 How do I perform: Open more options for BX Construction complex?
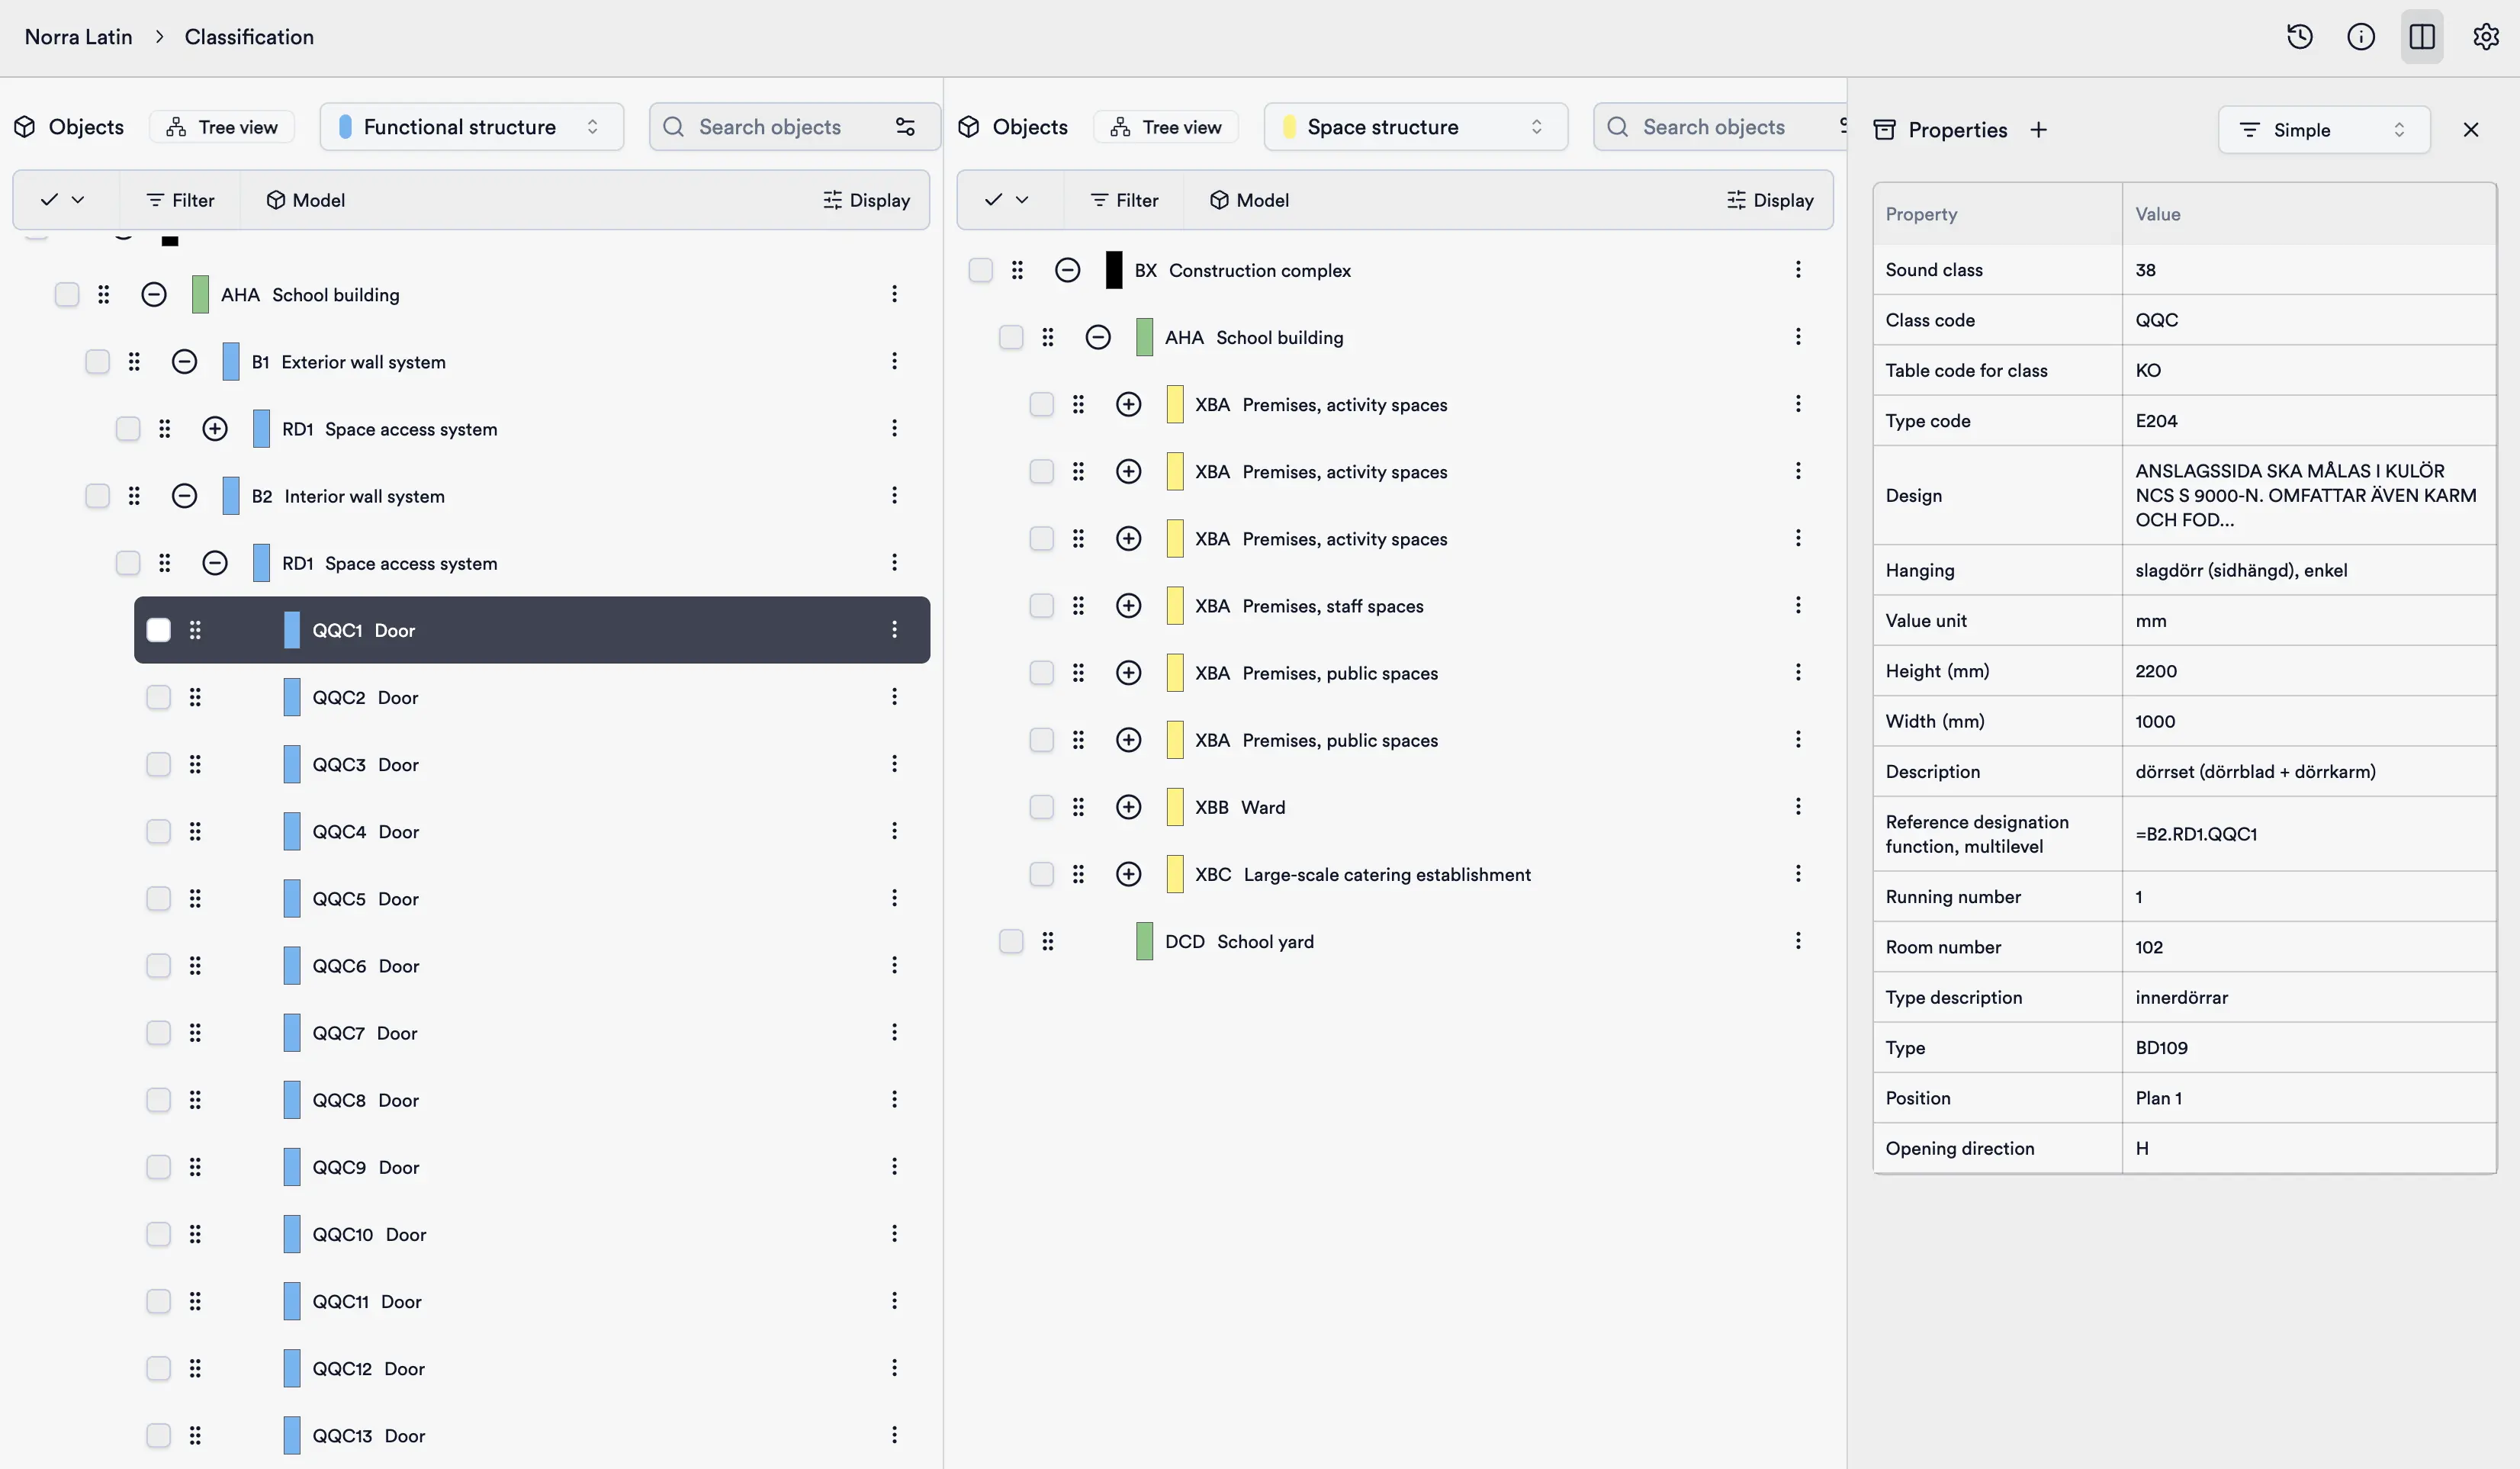pos(1797,270)
